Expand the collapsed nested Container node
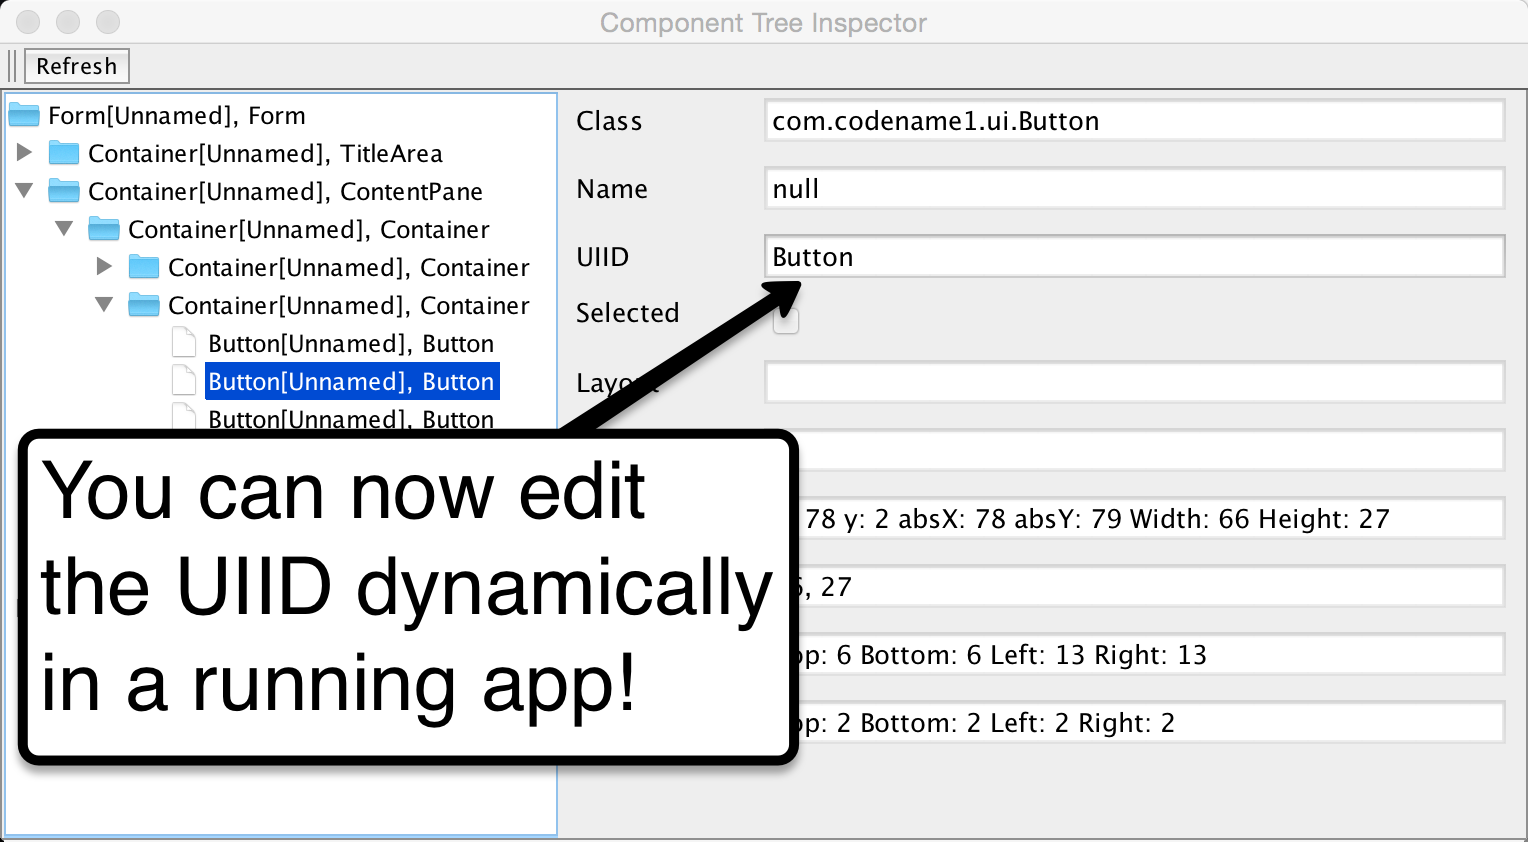Viewport: 1528px width, 842px height. pyautogui.click(x=104, y=266)
